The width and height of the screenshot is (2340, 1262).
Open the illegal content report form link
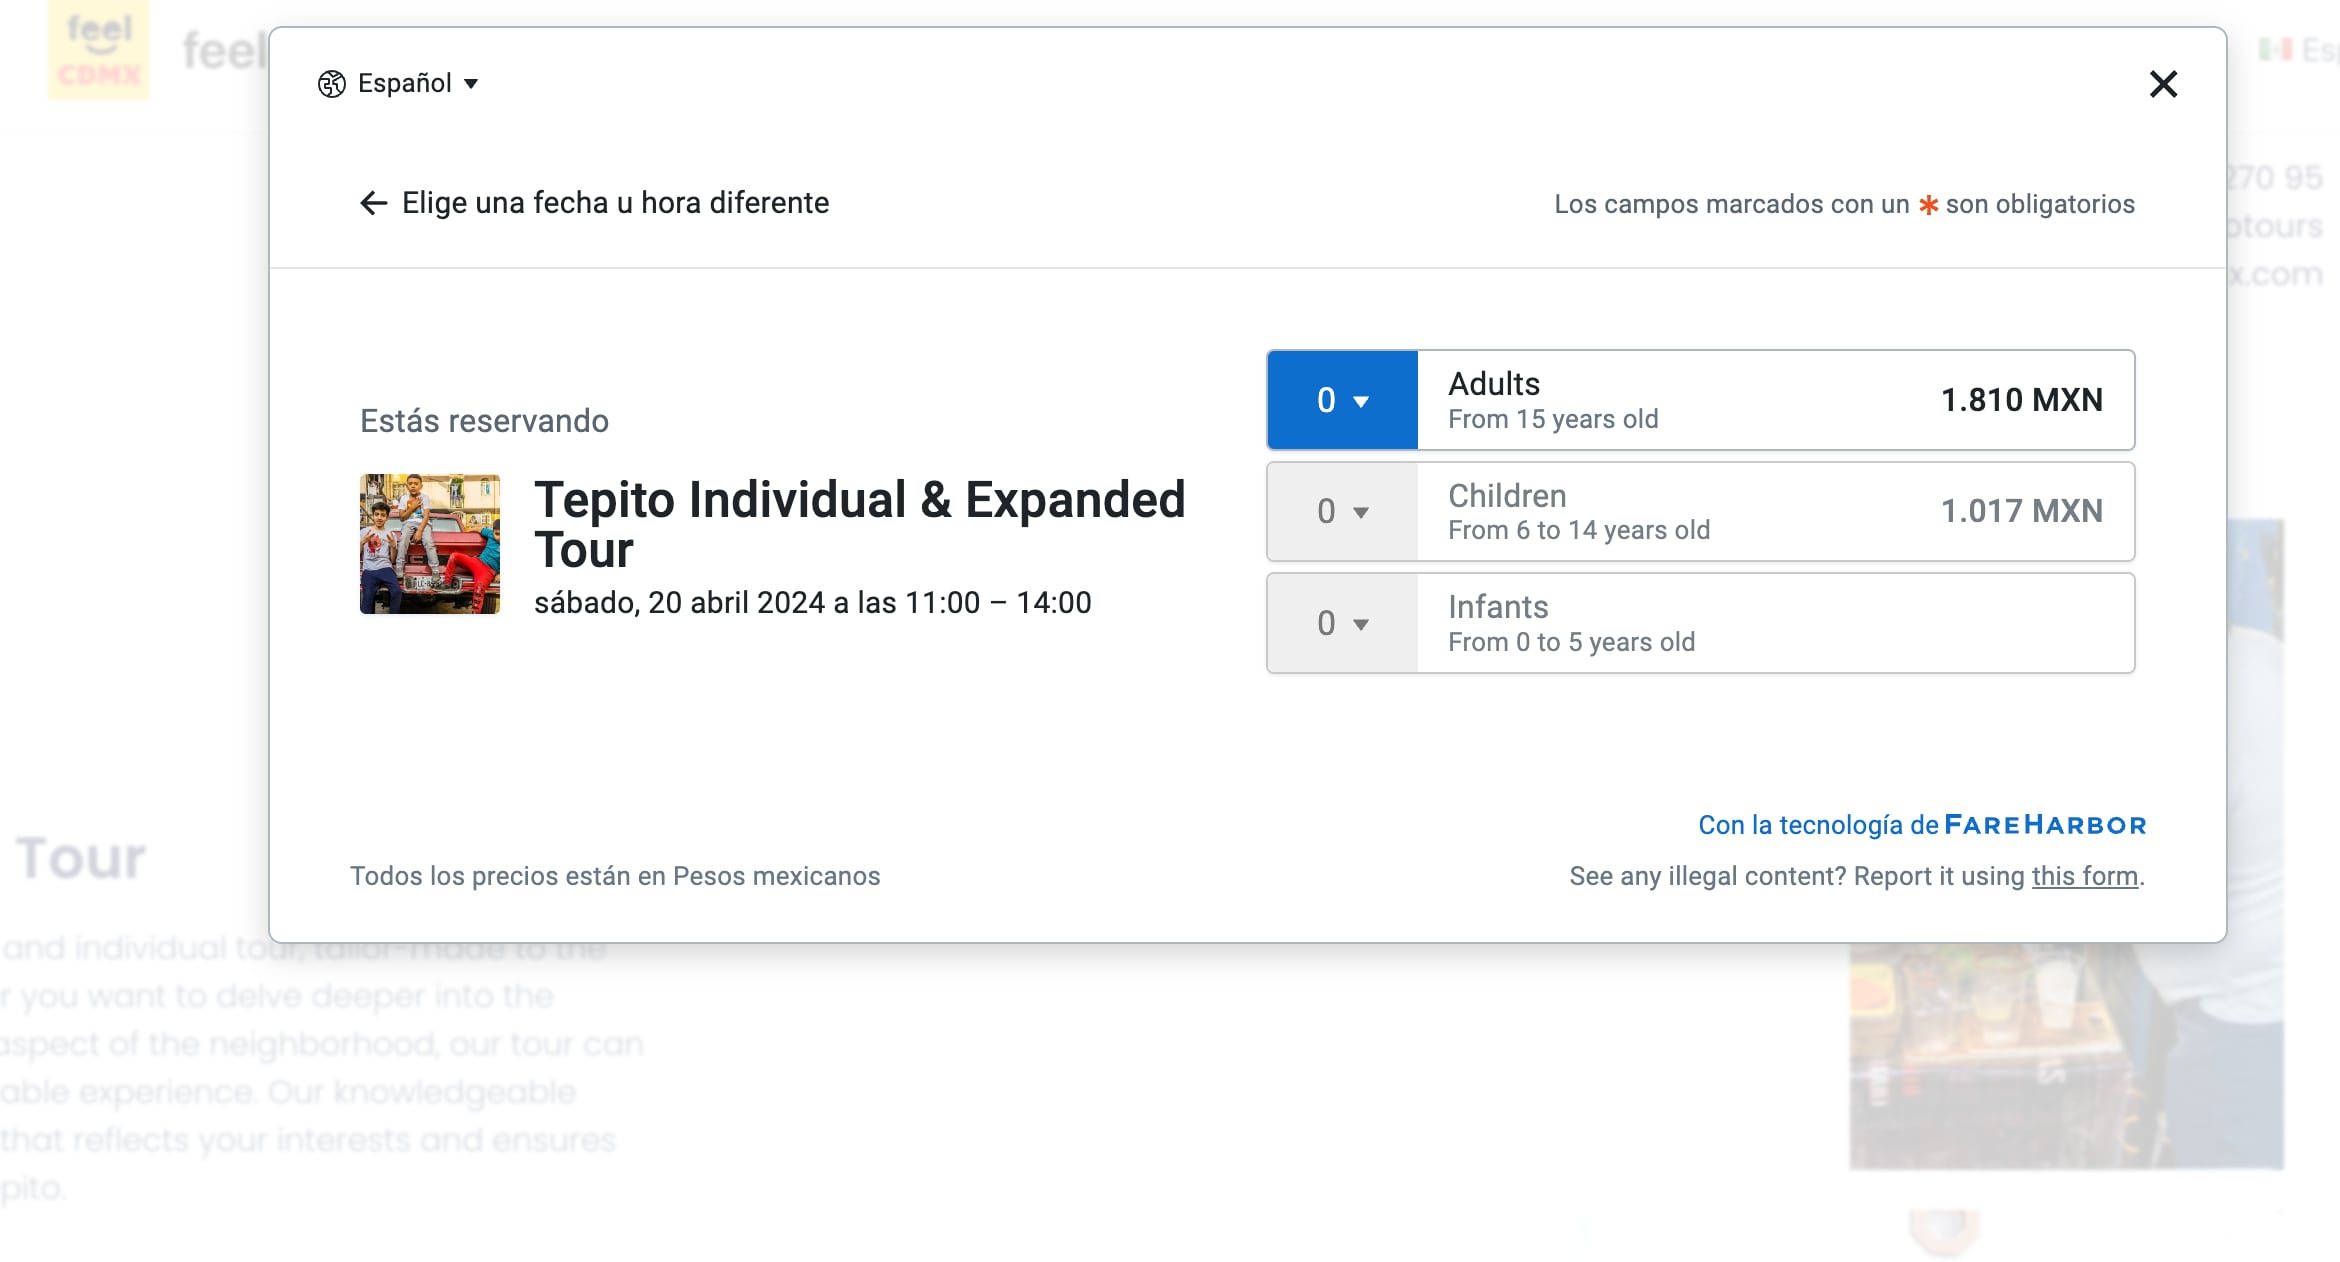[2084, 876]
